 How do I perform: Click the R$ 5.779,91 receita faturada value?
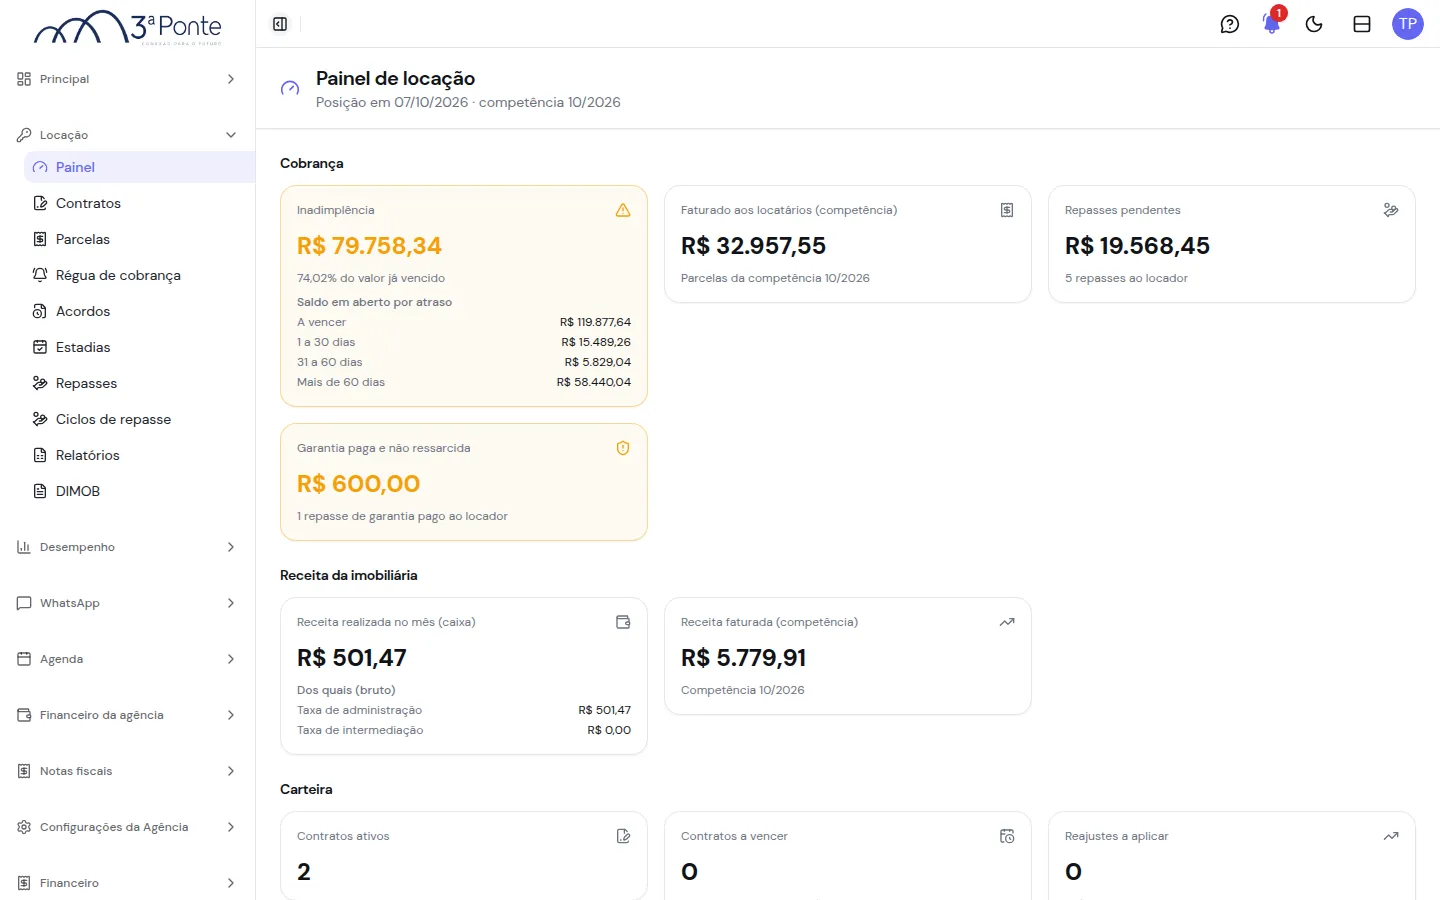pos(743,658)
